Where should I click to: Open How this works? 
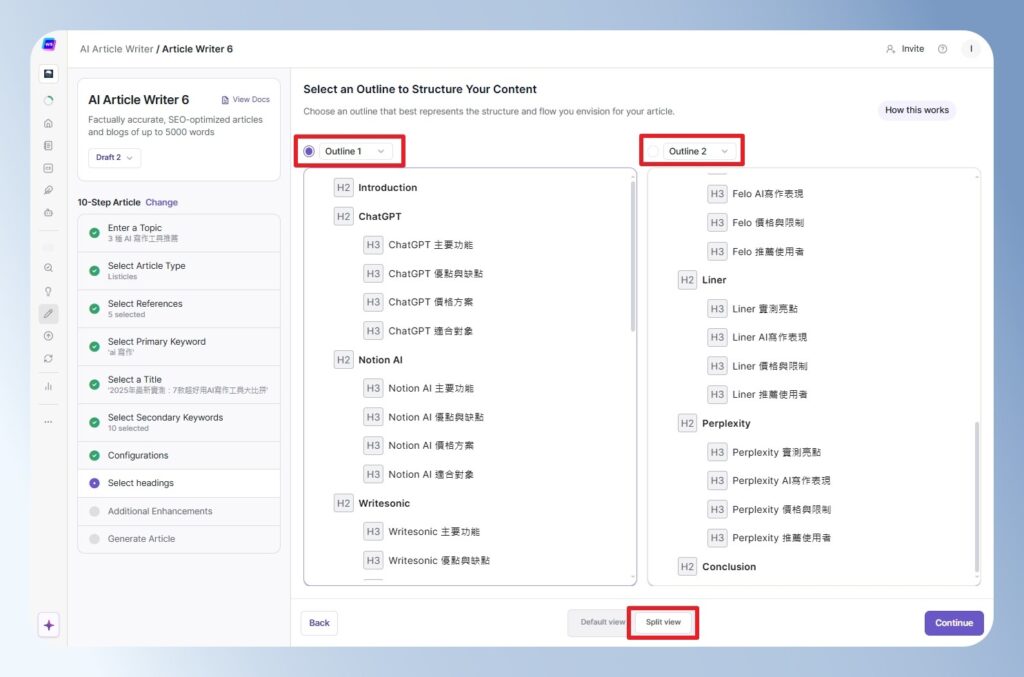(916, 110)
